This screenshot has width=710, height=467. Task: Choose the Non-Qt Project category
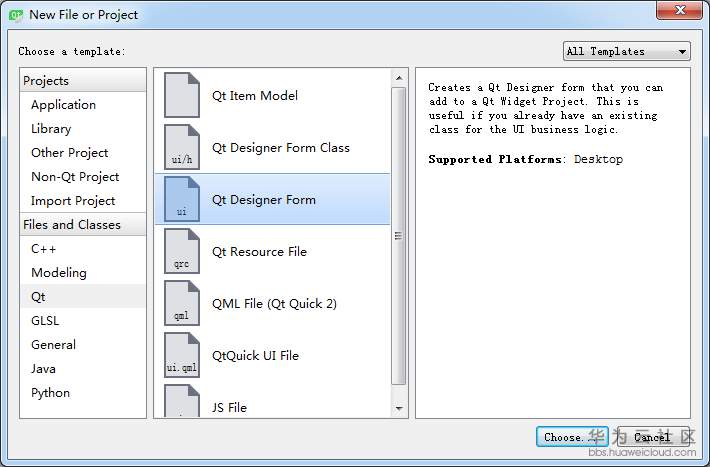[x=75, y=177]
